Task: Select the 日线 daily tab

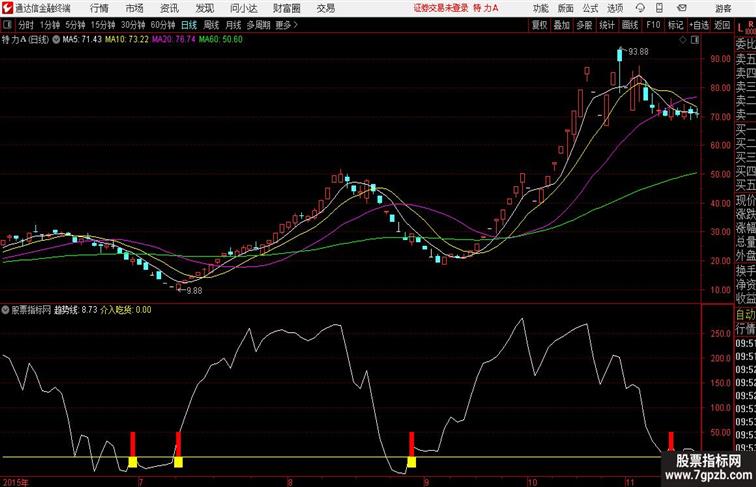Action: (189, 25)
